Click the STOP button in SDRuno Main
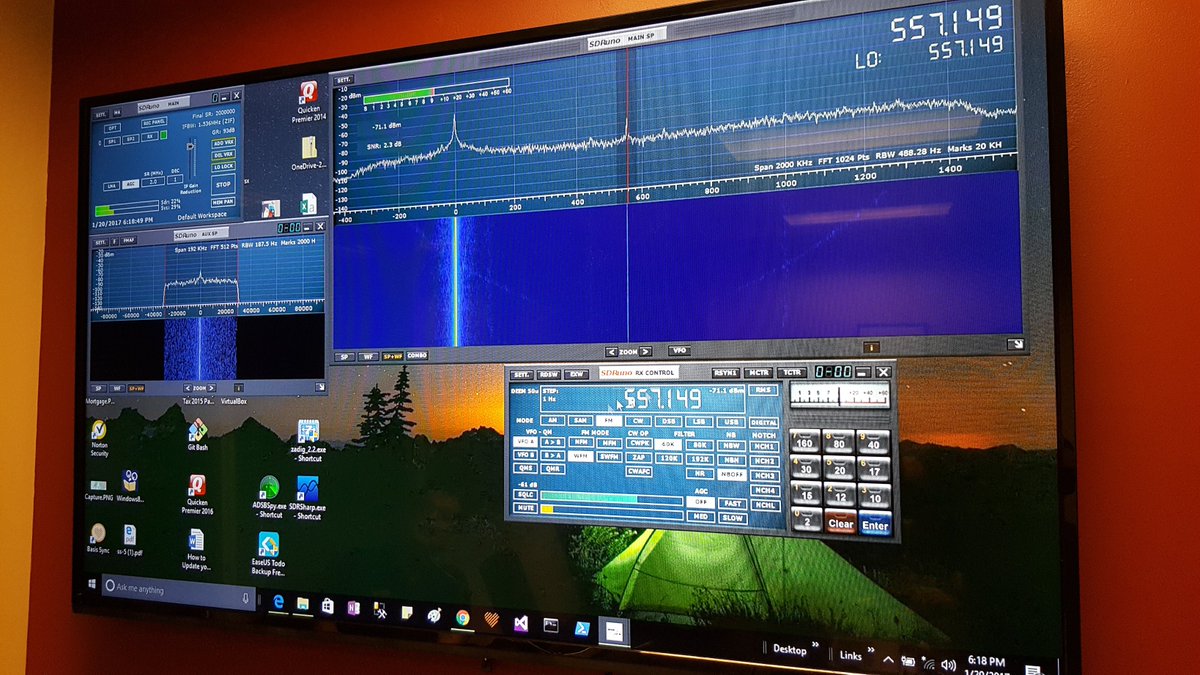This screenshot has width=1200, height=675. (223, 184)
